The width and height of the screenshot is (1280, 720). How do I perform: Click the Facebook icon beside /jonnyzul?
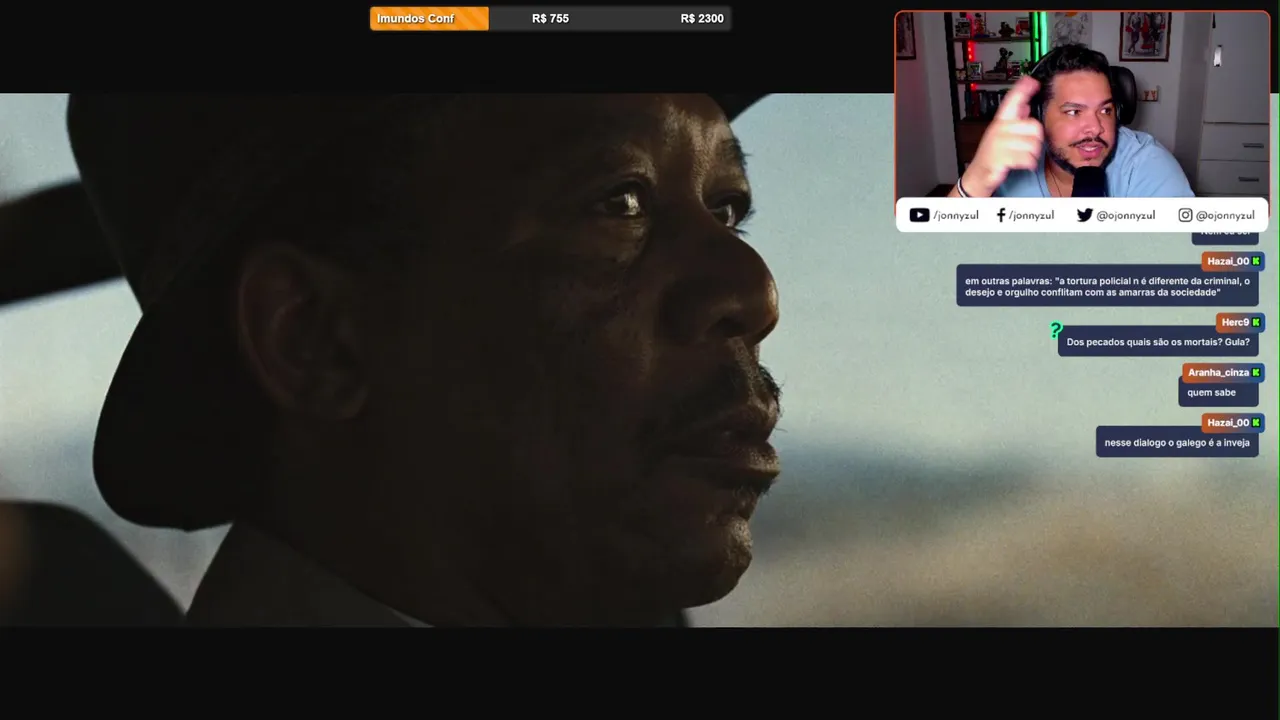[1001, 215]
